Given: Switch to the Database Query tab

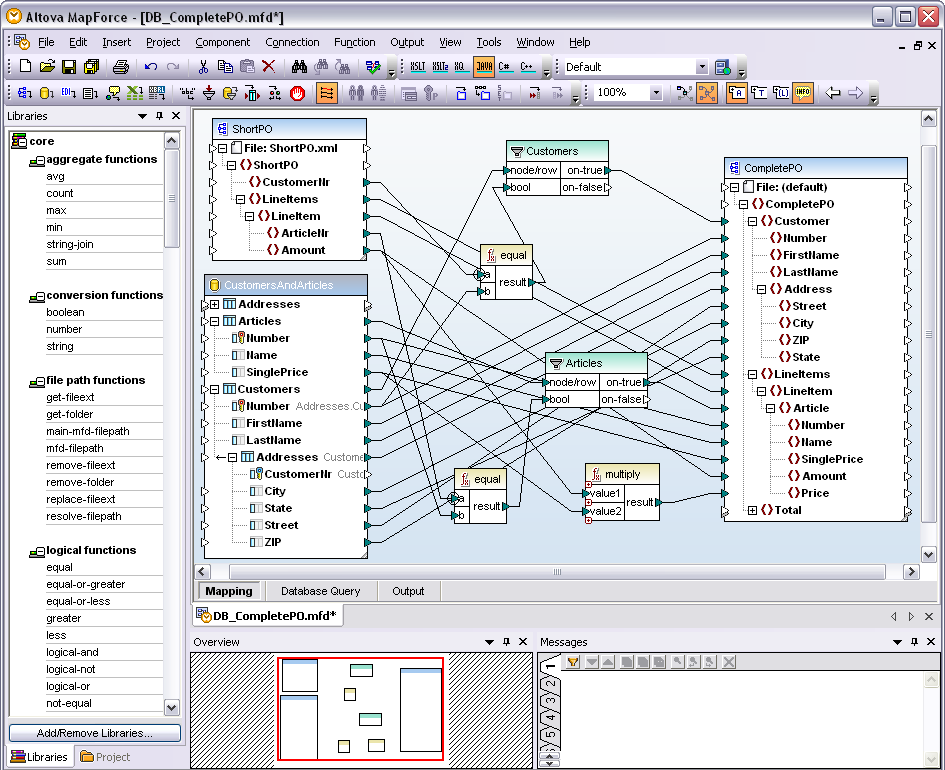Looking at the screenshot, I should point(321,591).
